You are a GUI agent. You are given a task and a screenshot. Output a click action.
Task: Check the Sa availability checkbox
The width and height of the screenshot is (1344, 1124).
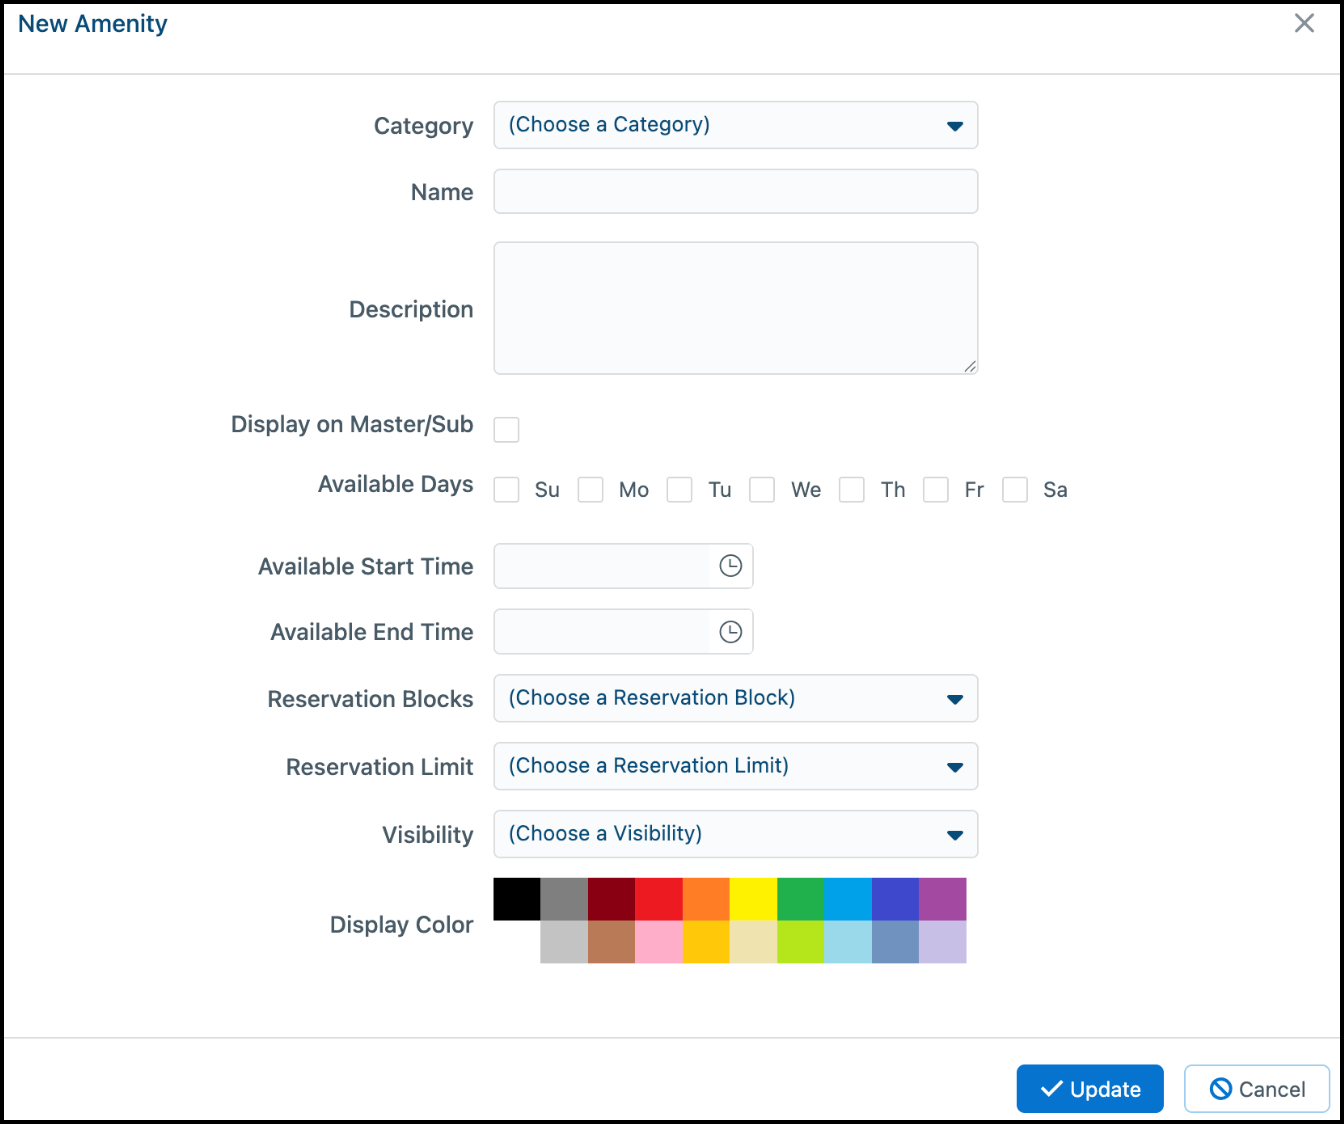[x=1015, y=489]
